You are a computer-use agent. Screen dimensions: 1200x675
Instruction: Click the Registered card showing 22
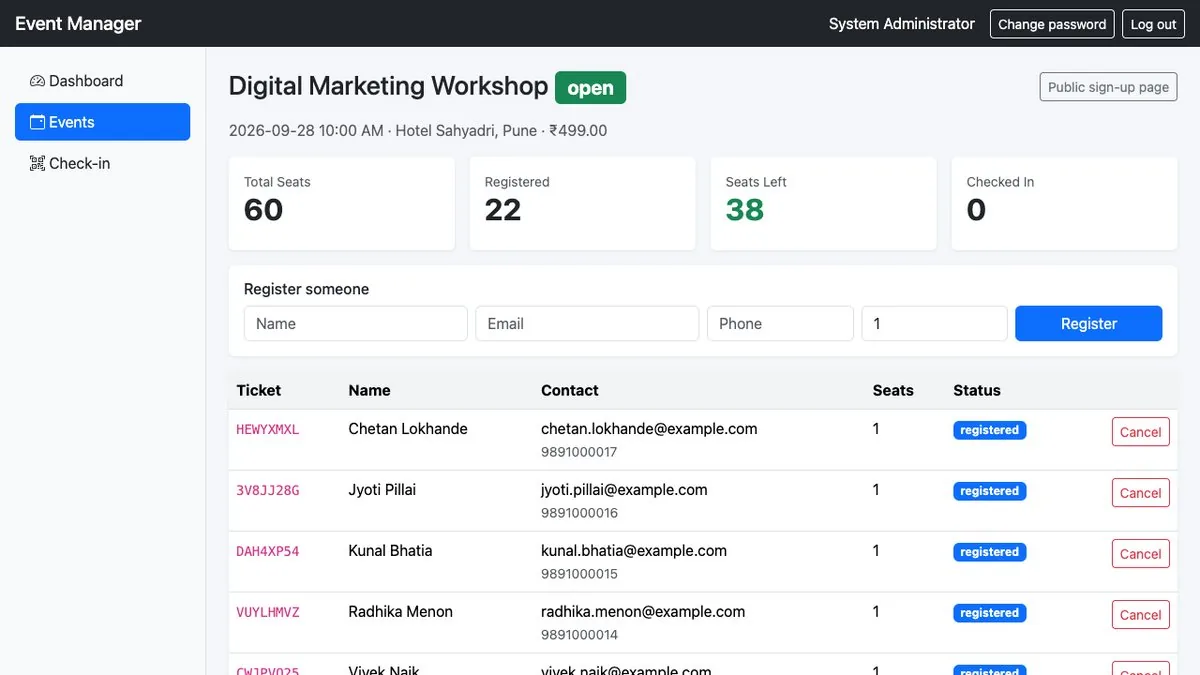[x=582, y=203]
